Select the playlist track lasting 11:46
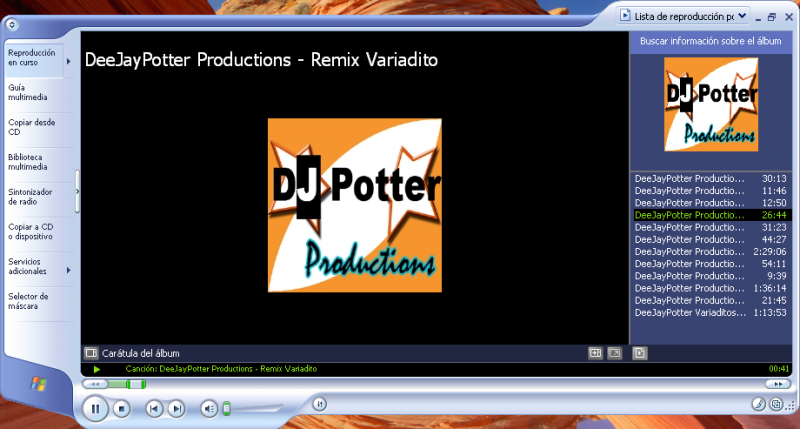Image resolution: width=800 pixels, height=429 pixels. pyautogui.click(x=711, y=191)
